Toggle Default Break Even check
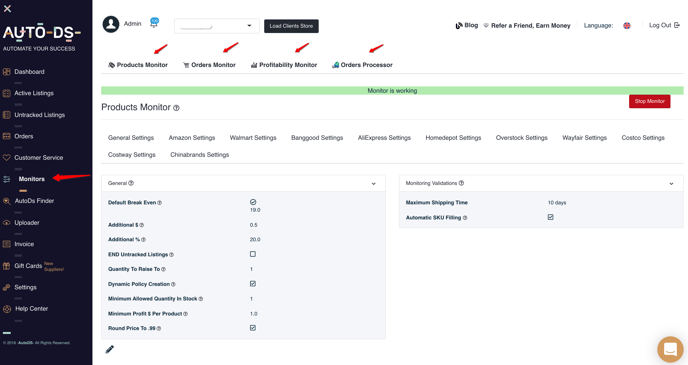 coord(253,202)
